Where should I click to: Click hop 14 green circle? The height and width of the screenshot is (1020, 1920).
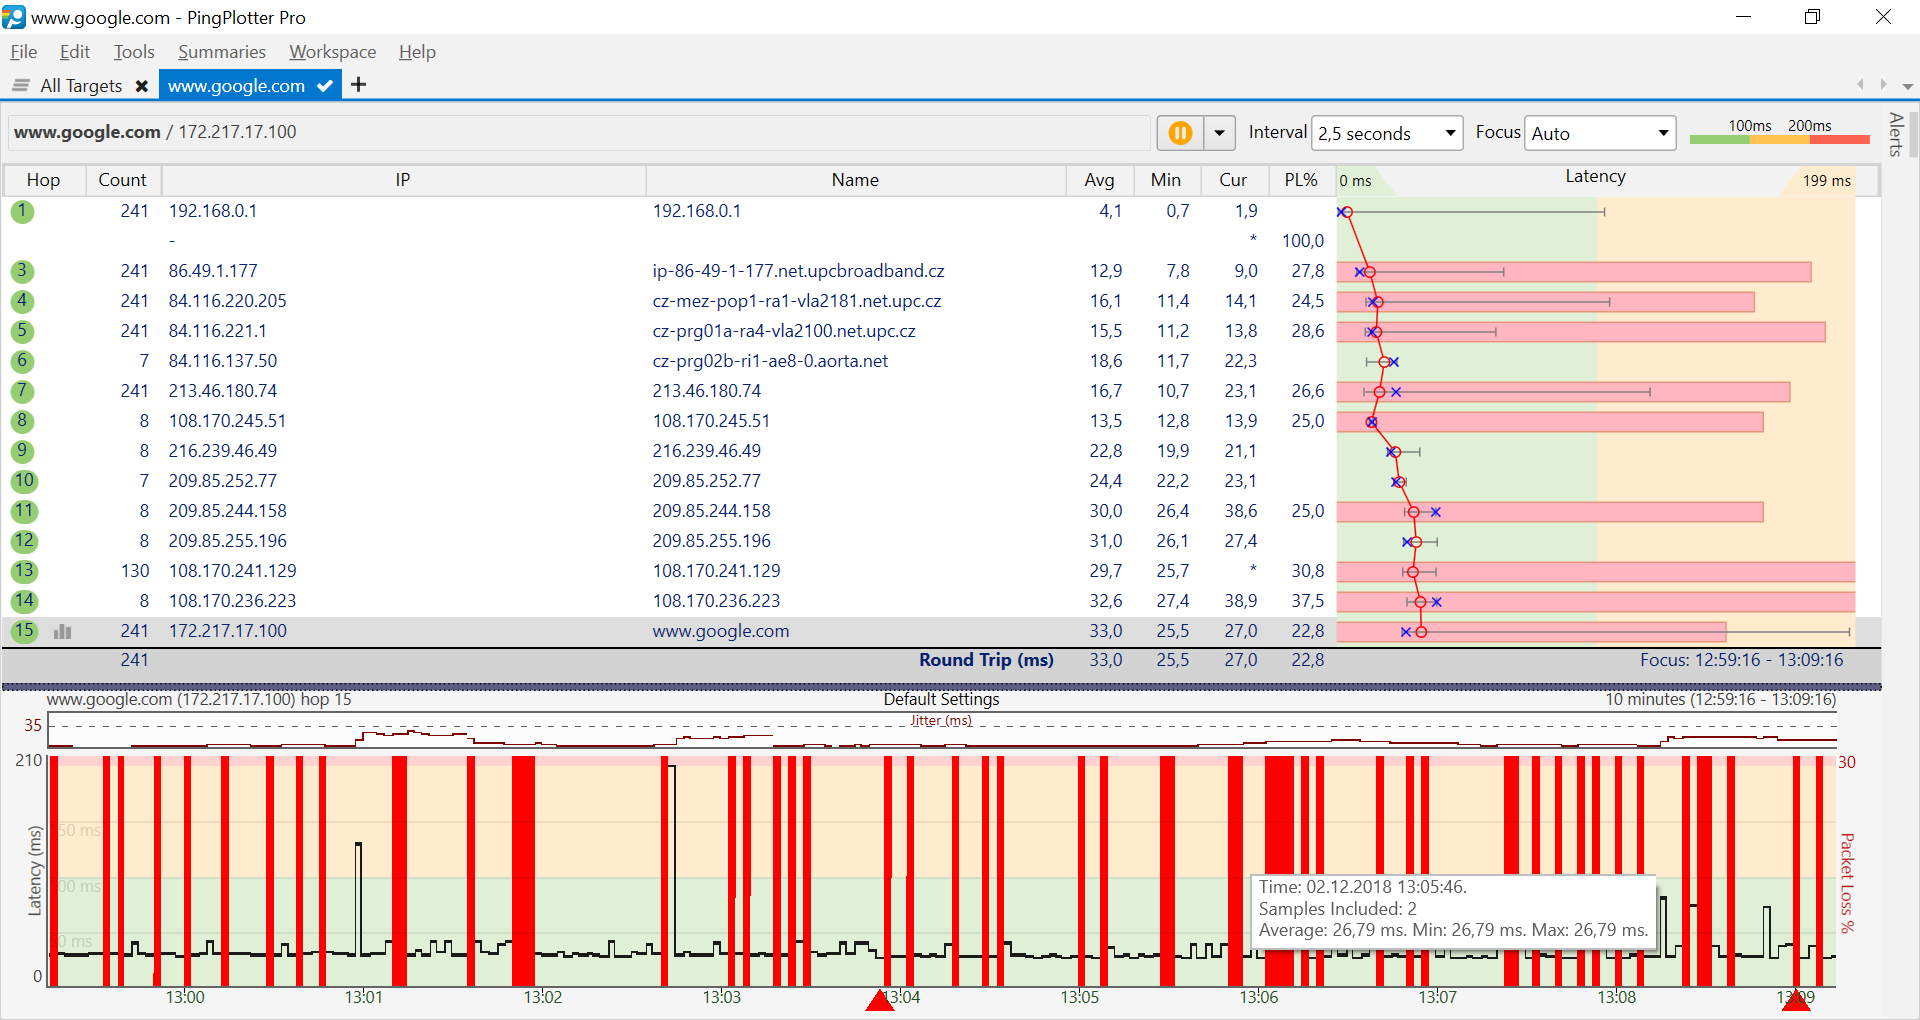coord(24,601)
